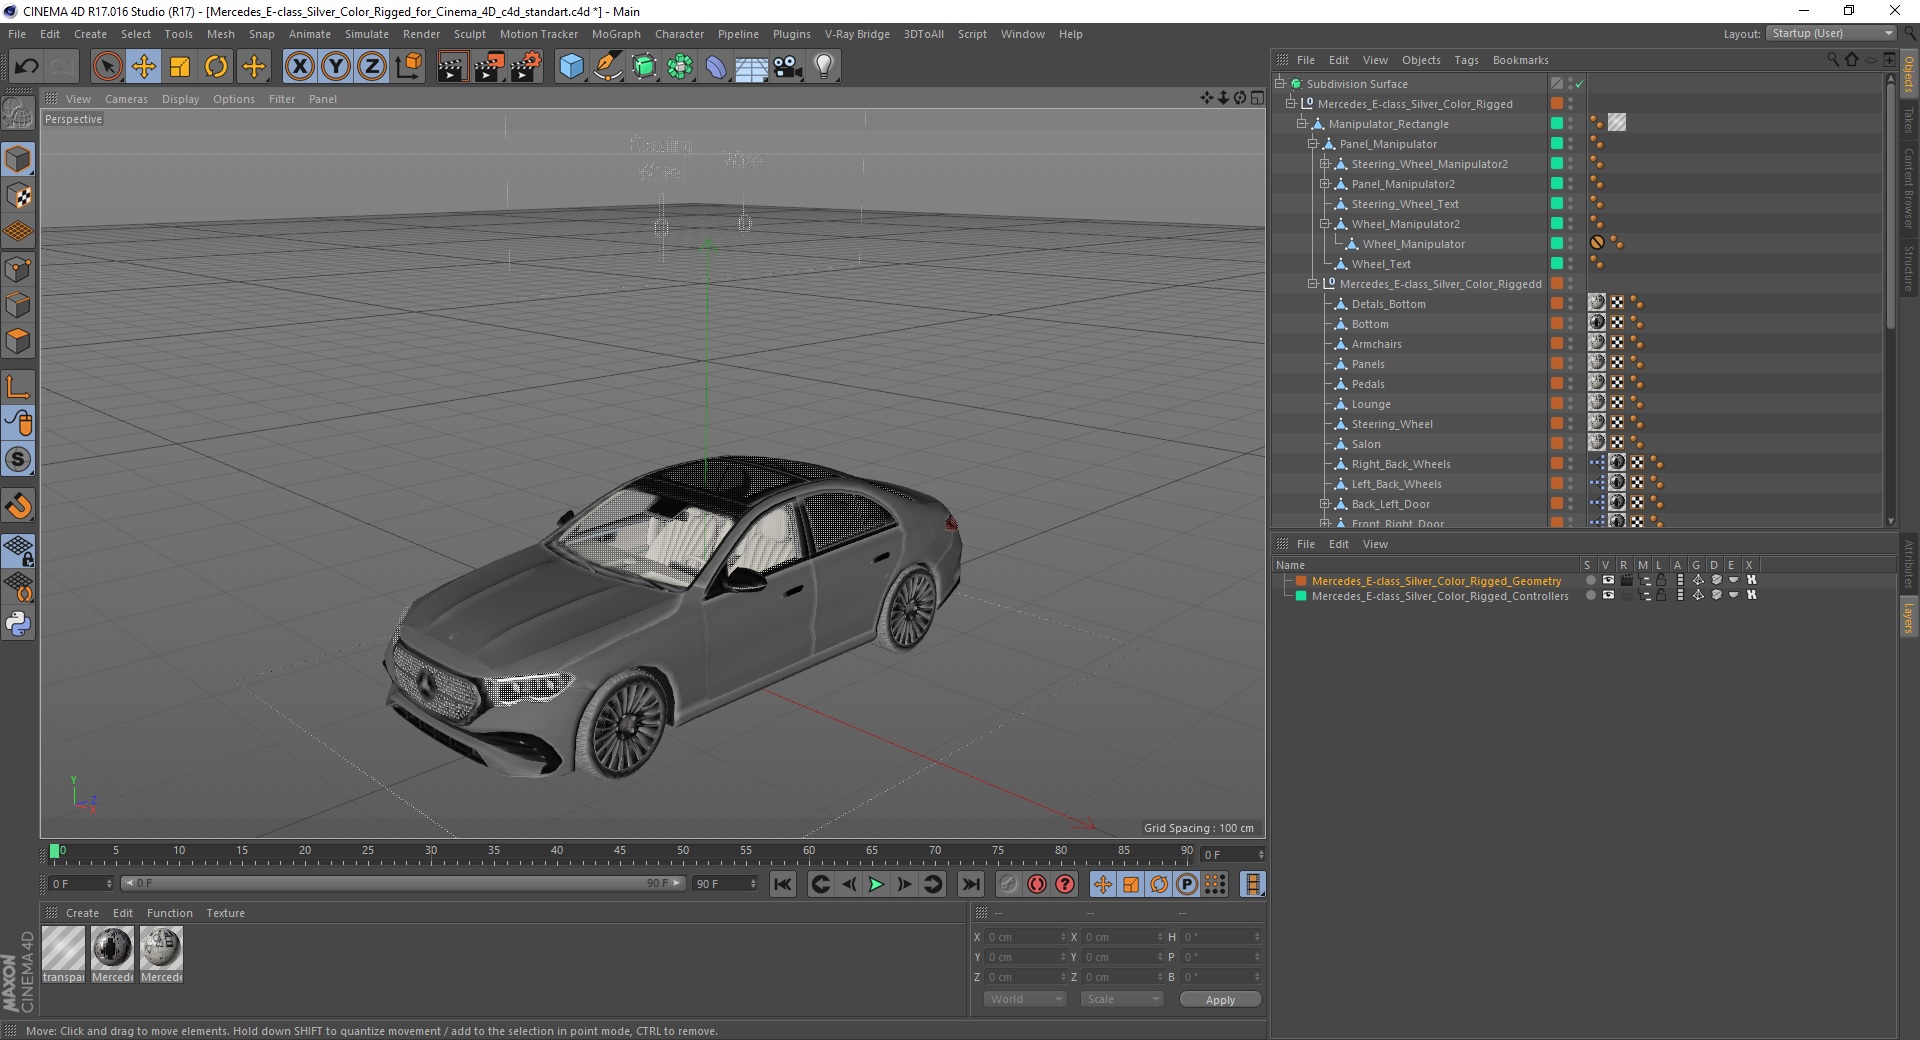Screen dimensions: 1920x1040
Task: Open the deformer Bend icon
Action: 716,67
